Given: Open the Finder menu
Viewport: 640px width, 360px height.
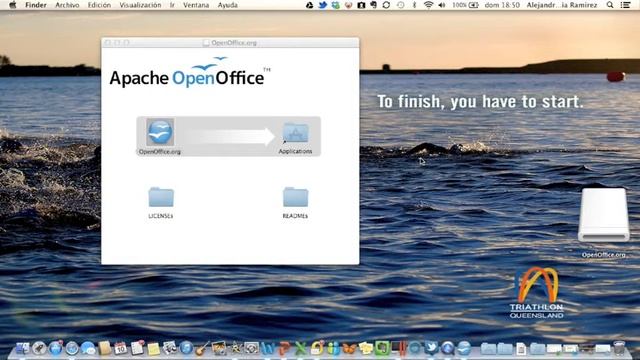Looking at the screenshot, I should point(36,5).
